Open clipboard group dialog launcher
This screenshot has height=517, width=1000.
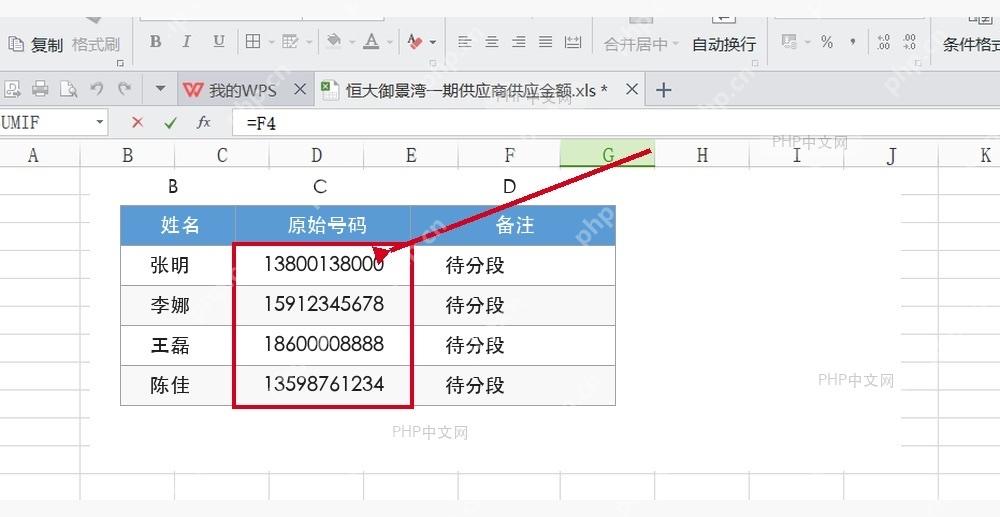[120, 63]
